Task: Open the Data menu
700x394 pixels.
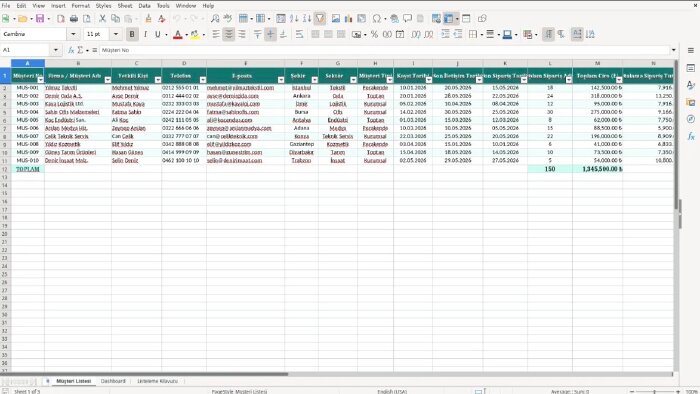Action: point(145,6)
